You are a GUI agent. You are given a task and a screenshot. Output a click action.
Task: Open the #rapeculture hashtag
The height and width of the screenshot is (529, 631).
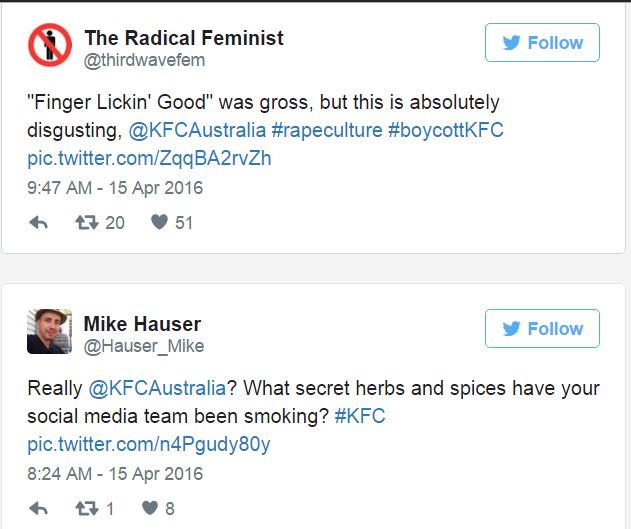[x=326, y=130]
